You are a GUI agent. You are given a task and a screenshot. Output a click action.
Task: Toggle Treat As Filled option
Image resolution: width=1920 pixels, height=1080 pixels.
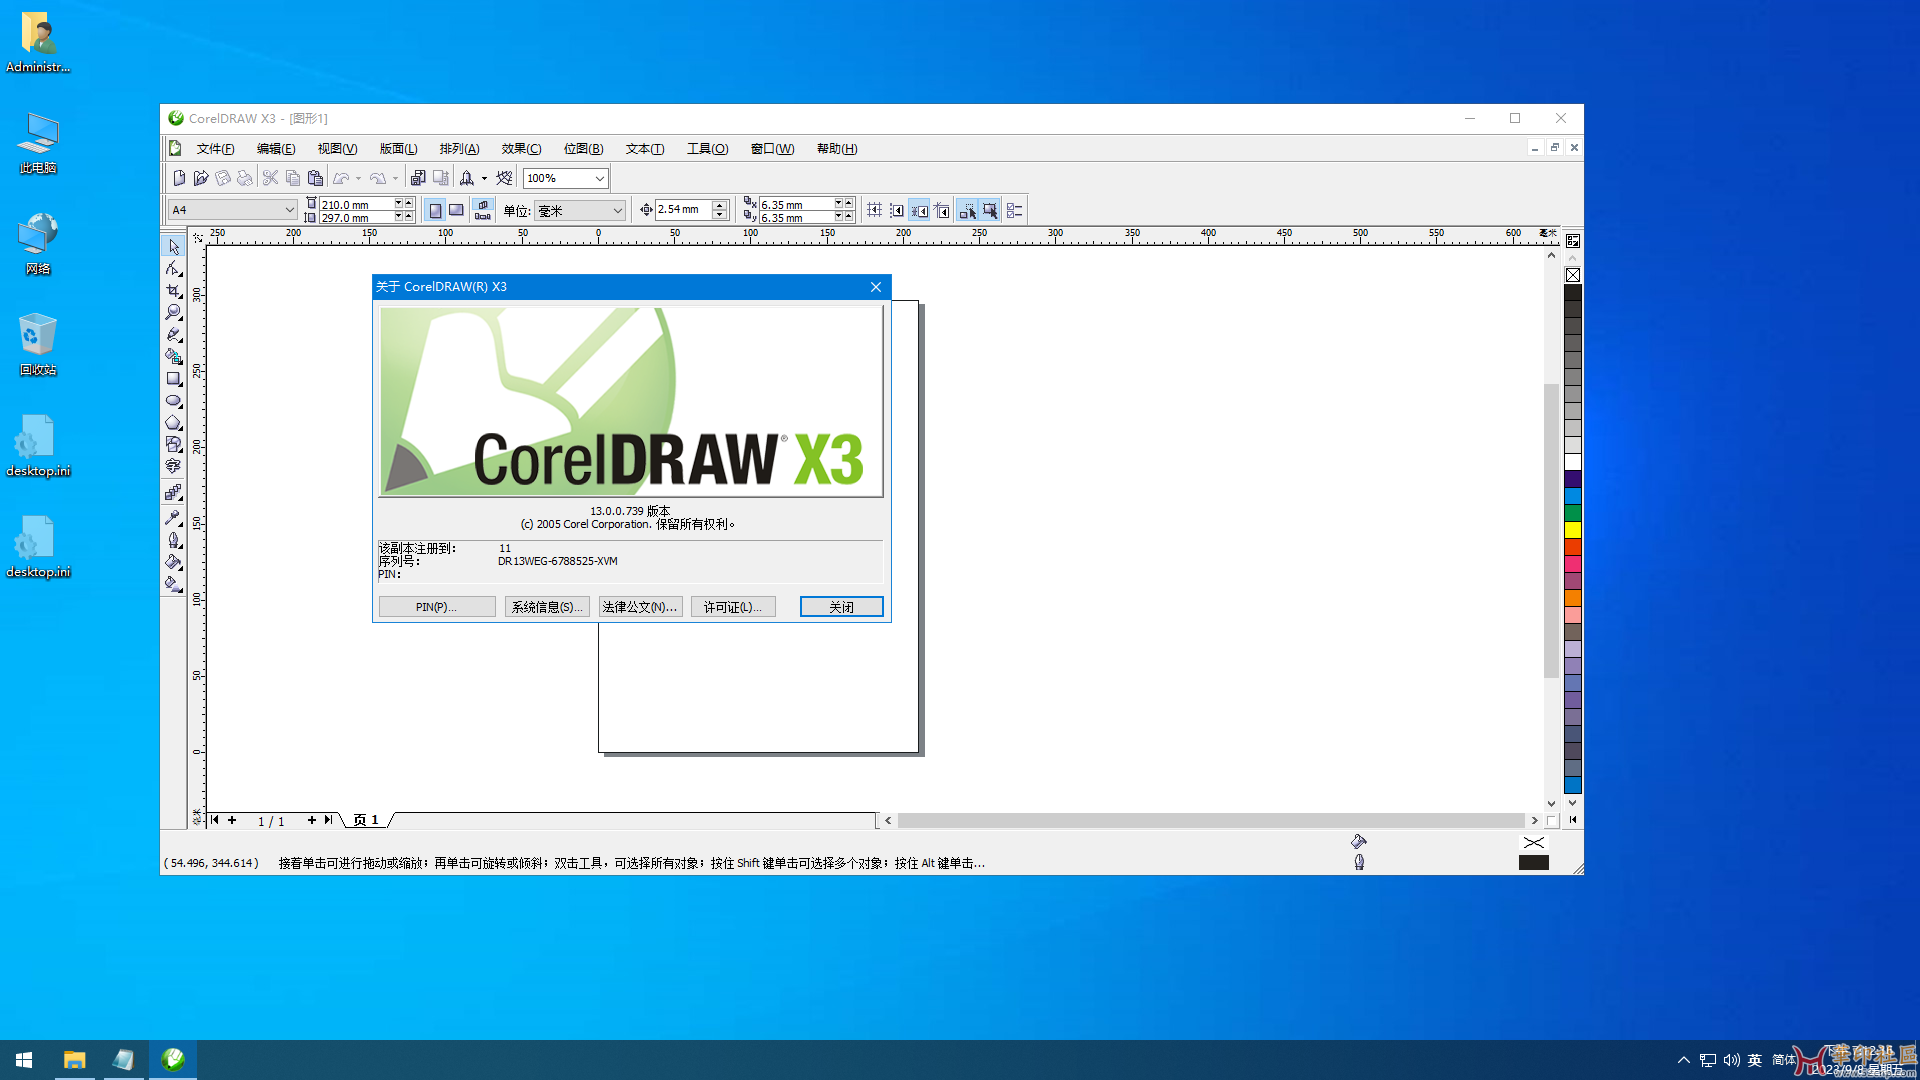[x=990, y=210]
